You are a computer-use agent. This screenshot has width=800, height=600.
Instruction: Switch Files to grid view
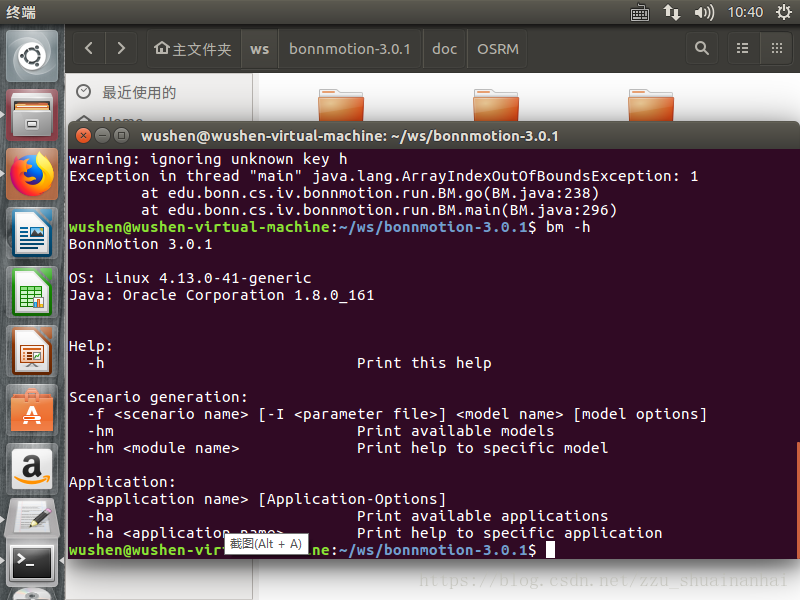point(777,48)
